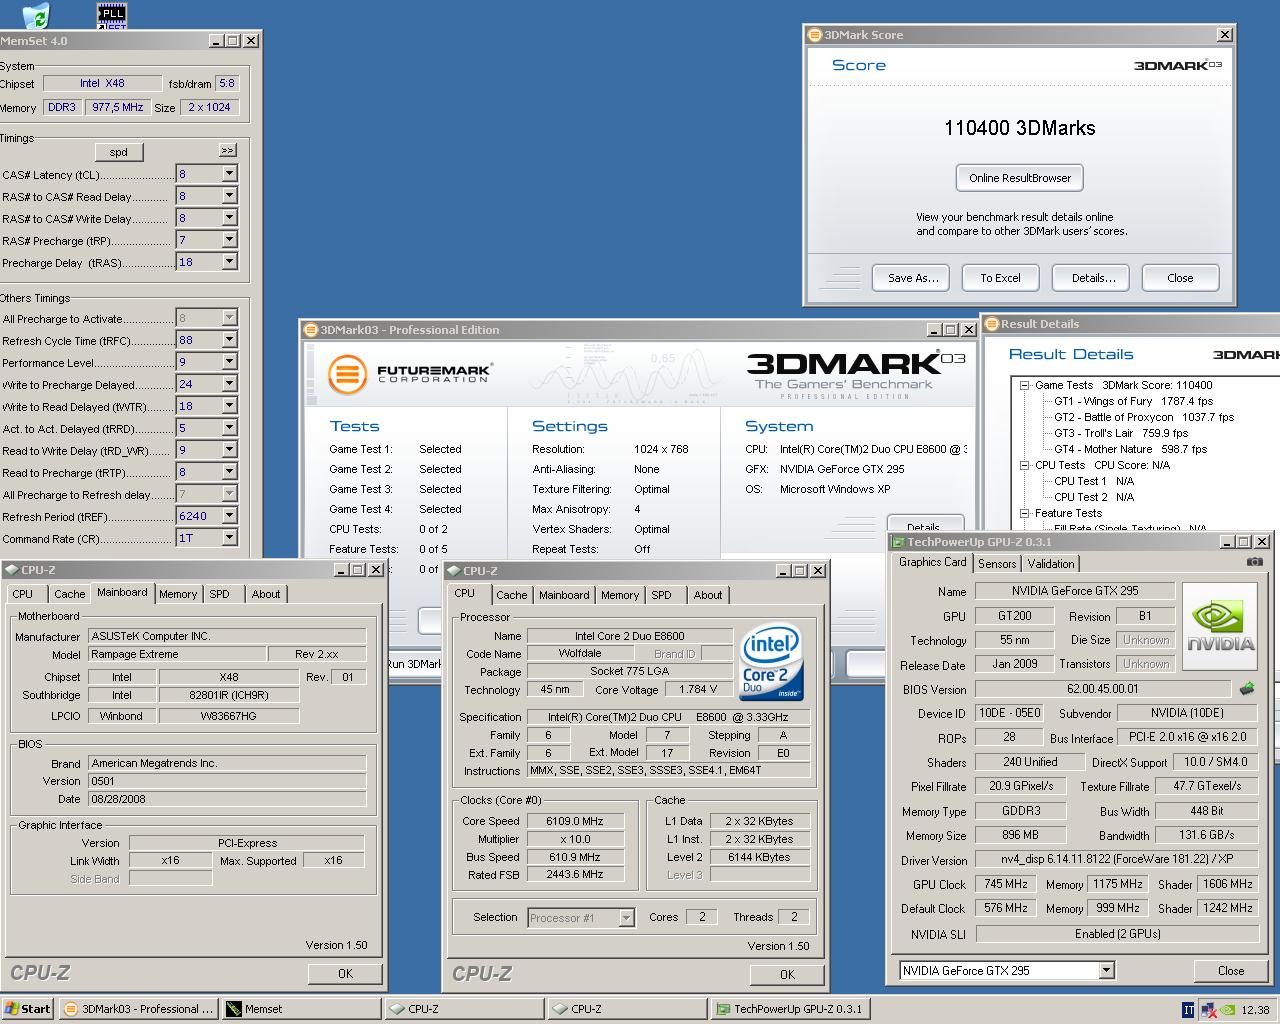Click the blue system tray icon

coord(1188,1009)
